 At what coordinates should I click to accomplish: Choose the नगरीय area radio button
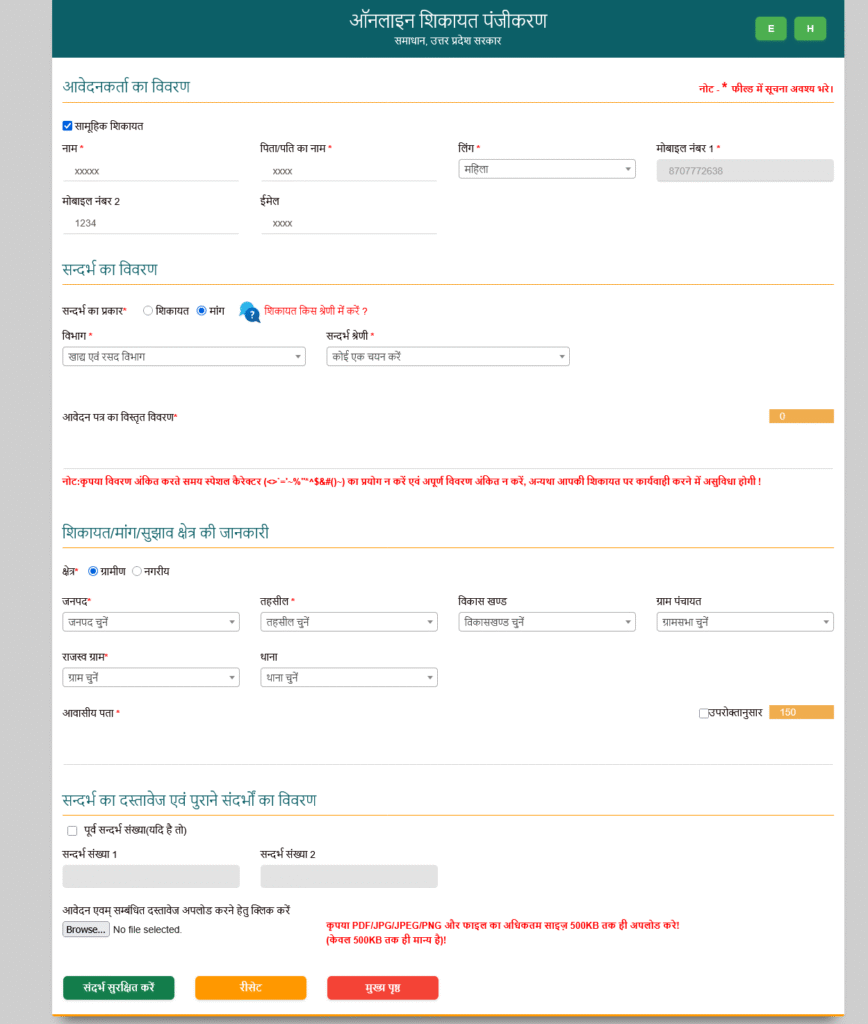point(137,571)
